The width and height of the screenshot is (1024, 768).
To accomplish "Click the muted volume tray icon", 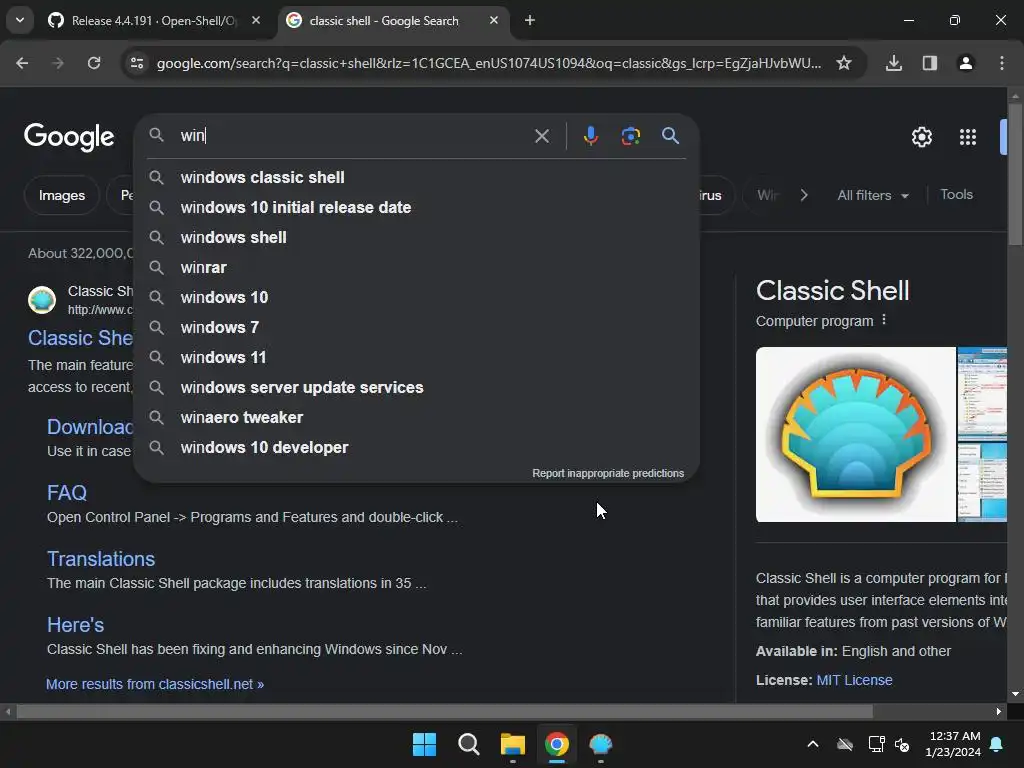I will click(x=903, y=744).
